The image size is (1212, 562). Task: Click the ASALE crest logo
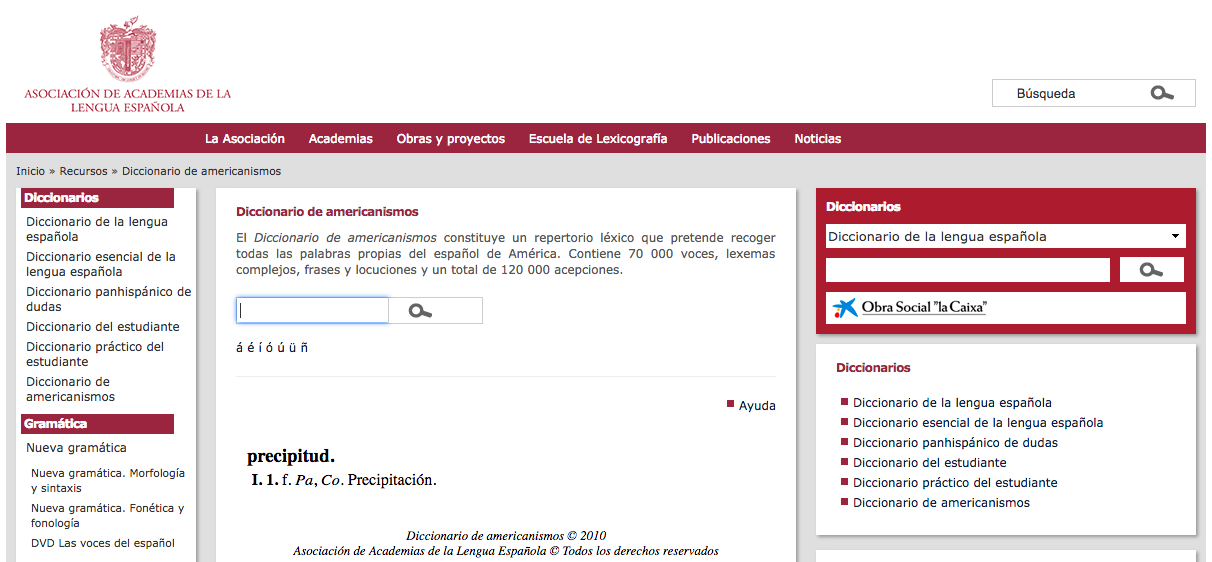point(127,50)
